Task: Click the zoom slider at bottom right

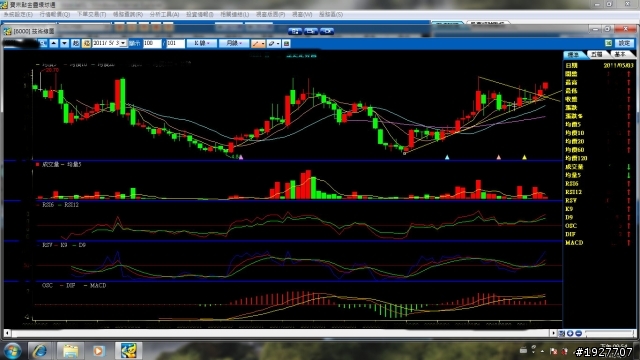Action: pos(609,333)
